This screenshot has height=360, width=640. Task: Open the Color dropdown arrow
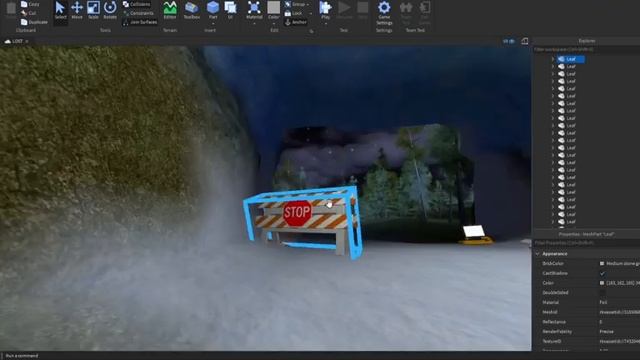pos(273,24)
